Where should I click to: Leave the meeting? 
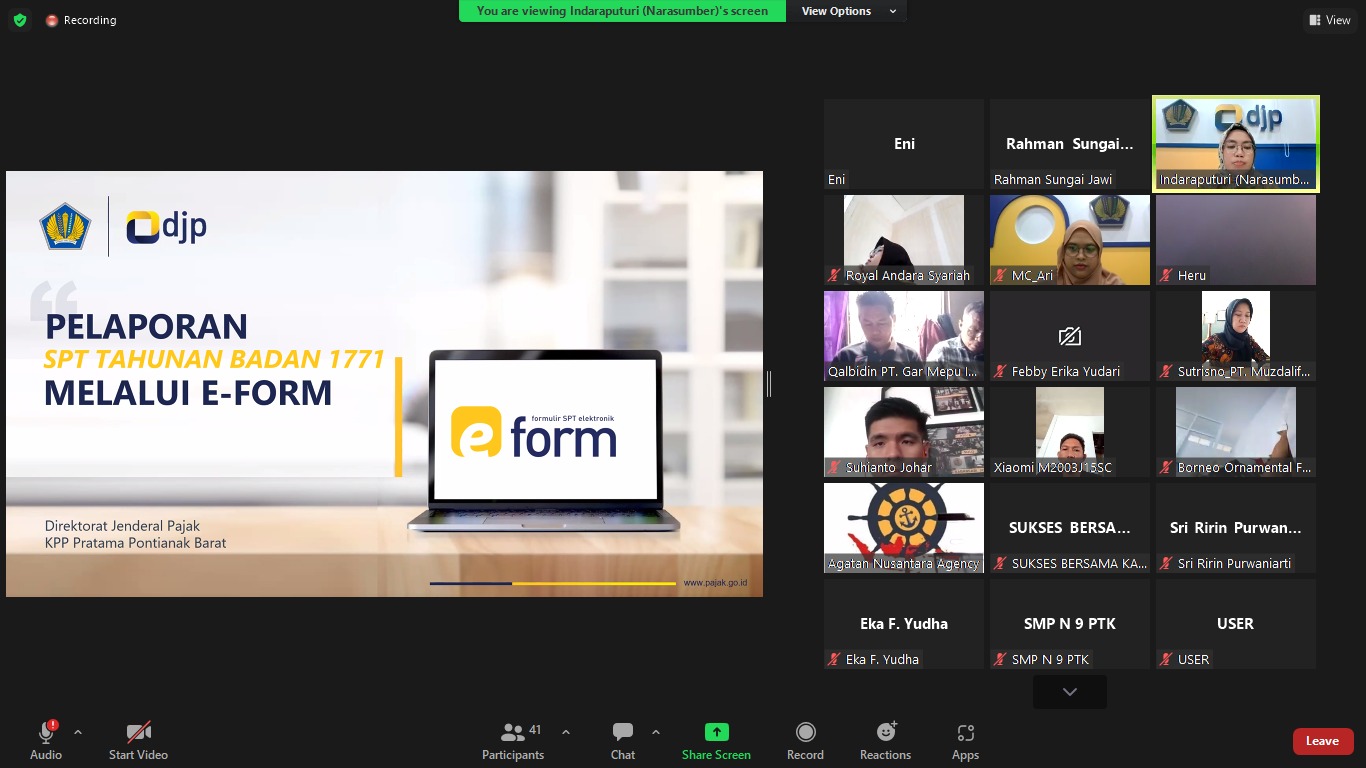pos(1322,741)
